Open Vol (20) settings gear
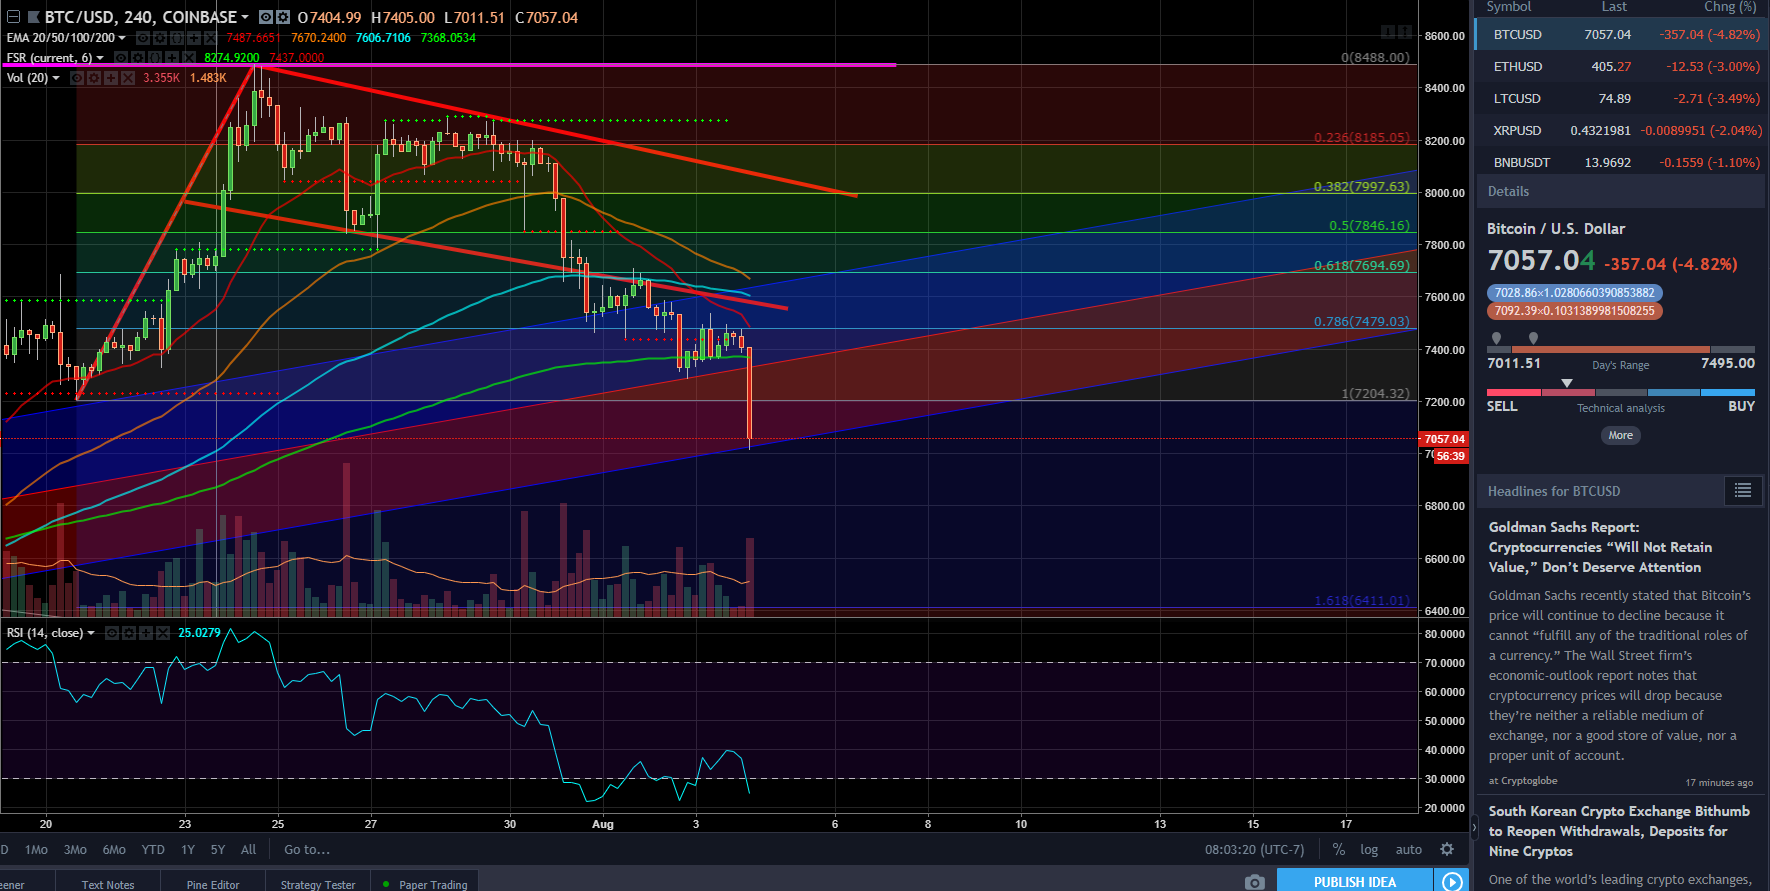Image resolution: width=1770 pixels, height=891 pixels. click(x=94, y=78)
